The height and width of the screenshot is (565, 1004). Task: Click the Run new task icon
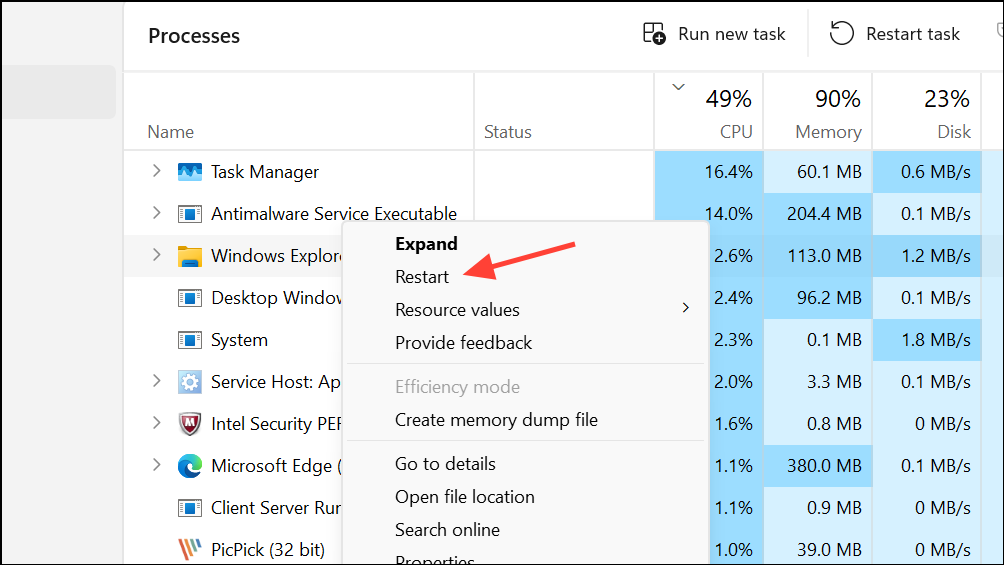pyautogui.click(x=654, y=33)
